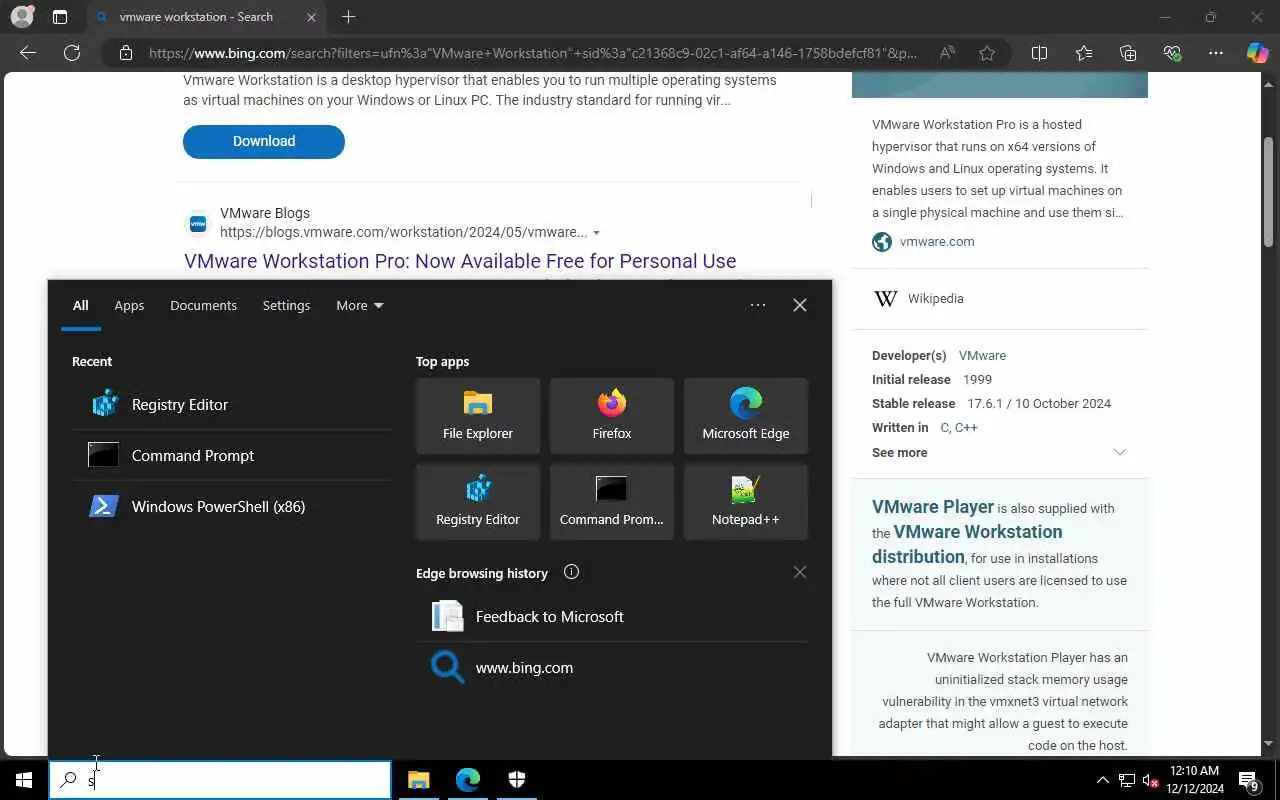Close the vmware workstation search tab
Screen dimensions: 1280x800
pos(311,17)
